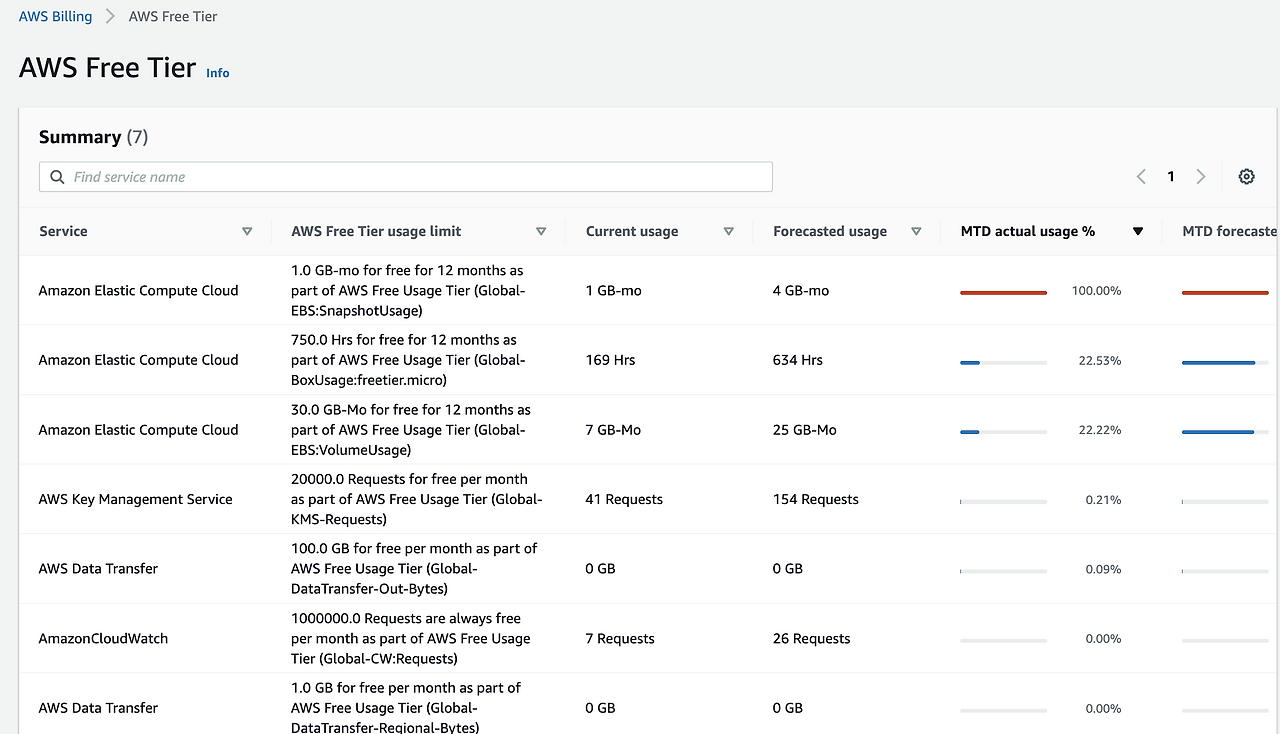Open the table preferences gear icon
Viewport: 1280px width, 734px height.
click(x=1246, y=177)
